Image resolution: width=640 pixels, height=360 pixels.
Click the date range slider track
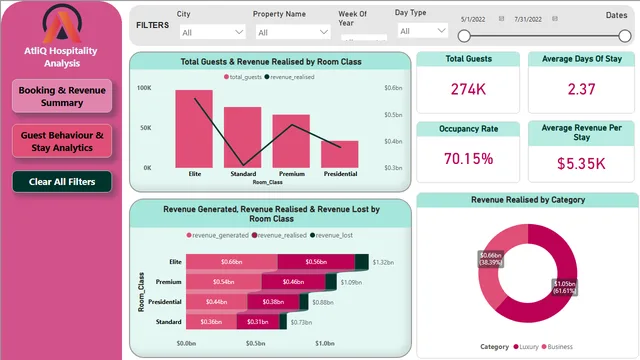[544, 36]
